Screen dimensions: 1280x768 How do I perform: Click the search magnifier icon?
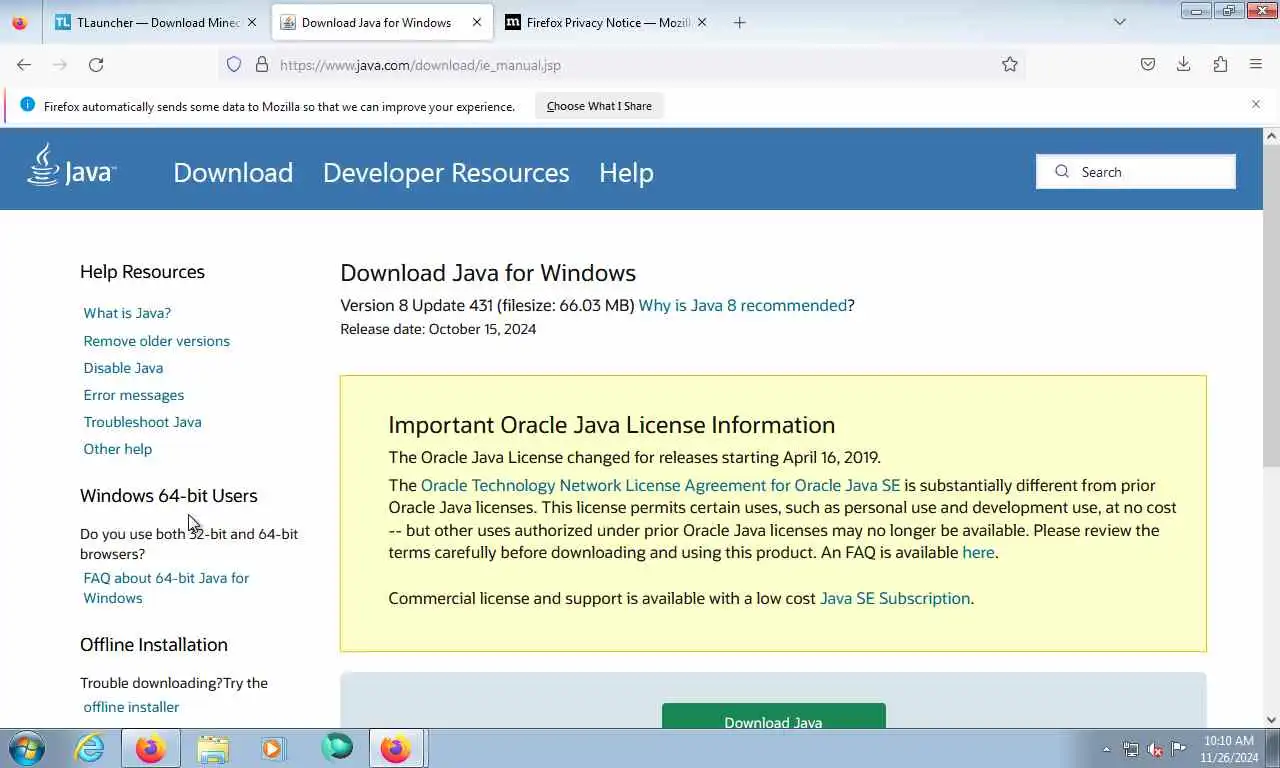1062,172
